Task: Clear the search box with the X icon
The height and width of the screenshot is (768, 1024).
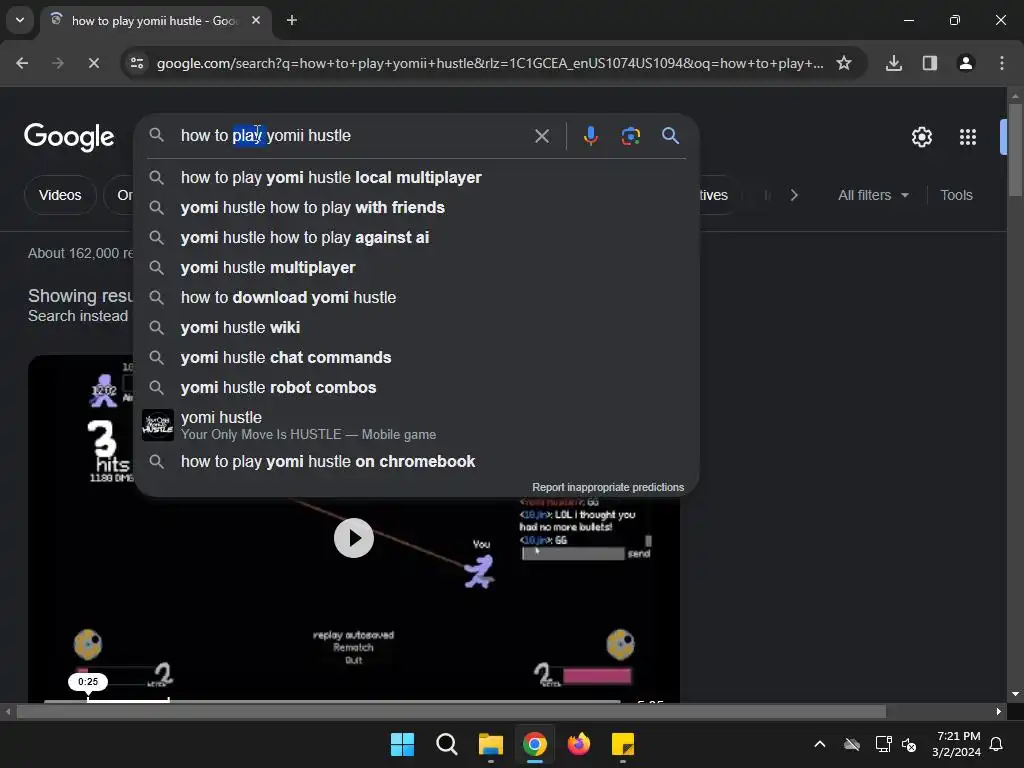Action: 541,136
